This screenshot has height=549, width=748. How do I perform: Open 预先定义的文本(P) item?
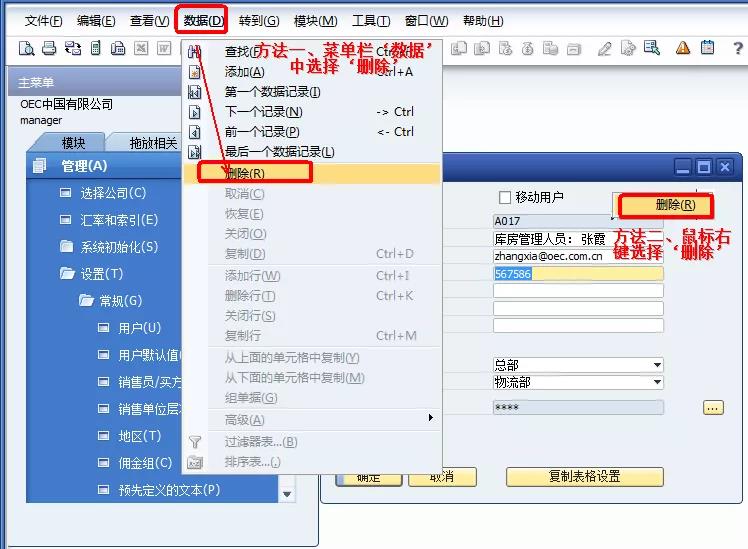(x=169, y=490)
